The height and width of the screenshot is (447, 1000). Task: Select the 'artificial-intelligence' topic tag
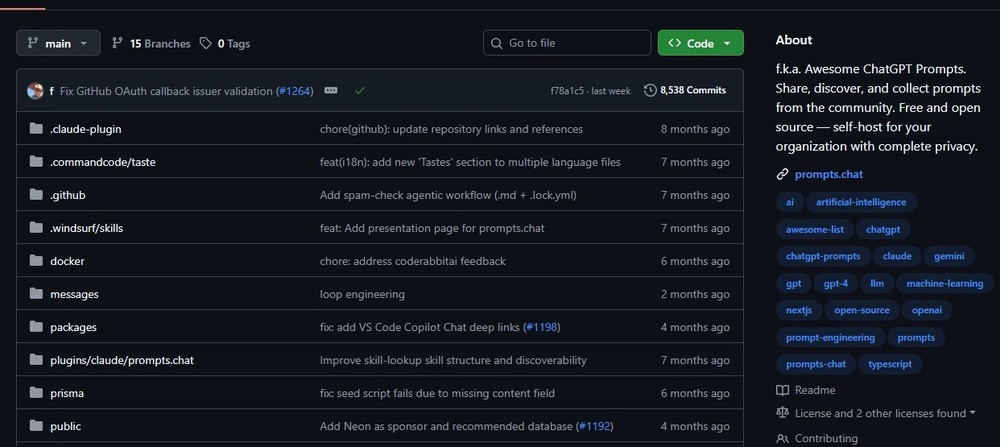(x=861, y=202)
